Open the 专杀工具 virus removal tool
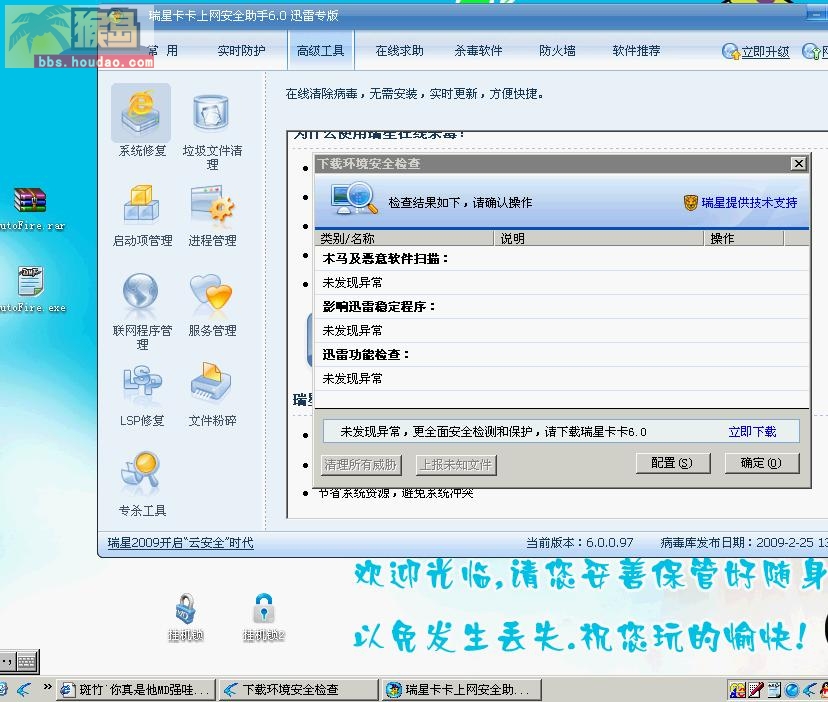828x702 pixels. pyautogui.click(x=142, y=484)
